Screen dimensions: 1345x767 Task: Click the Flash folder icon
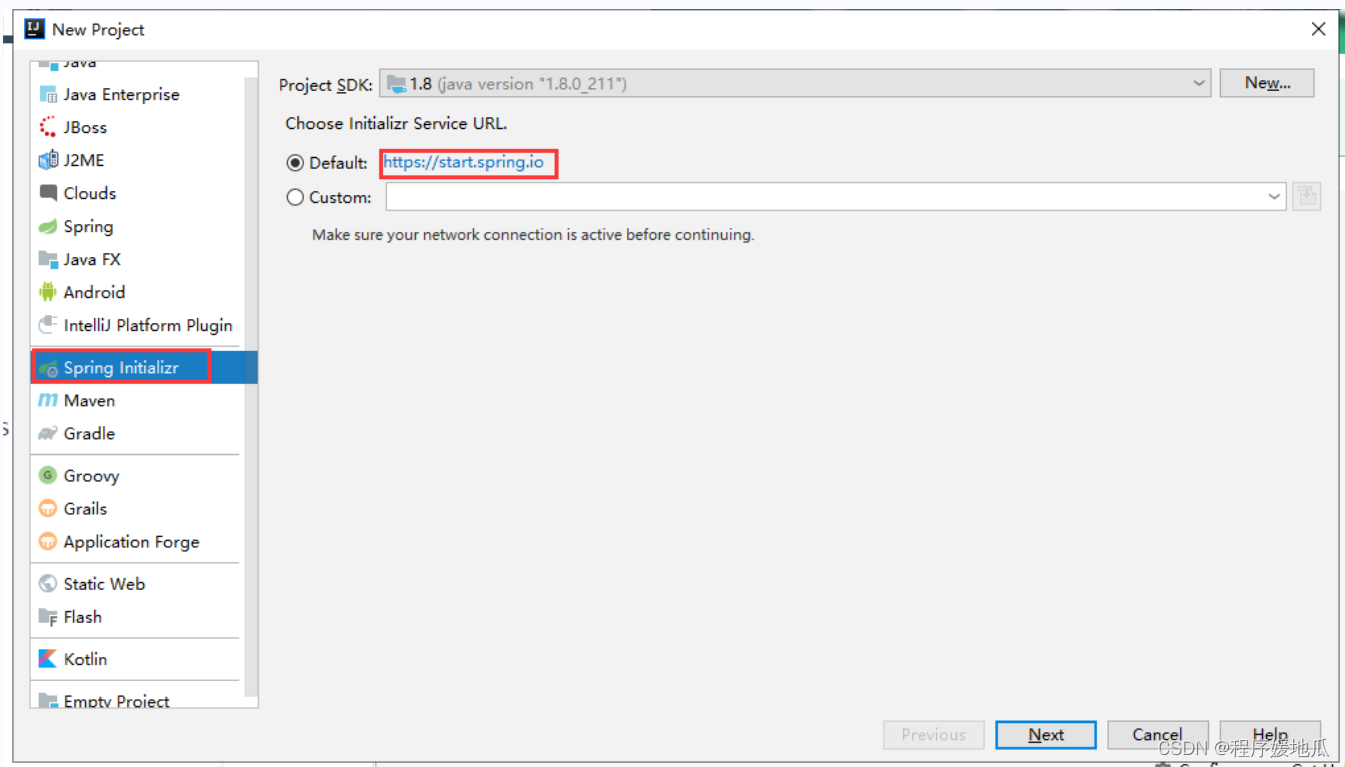tap(47, 617)
